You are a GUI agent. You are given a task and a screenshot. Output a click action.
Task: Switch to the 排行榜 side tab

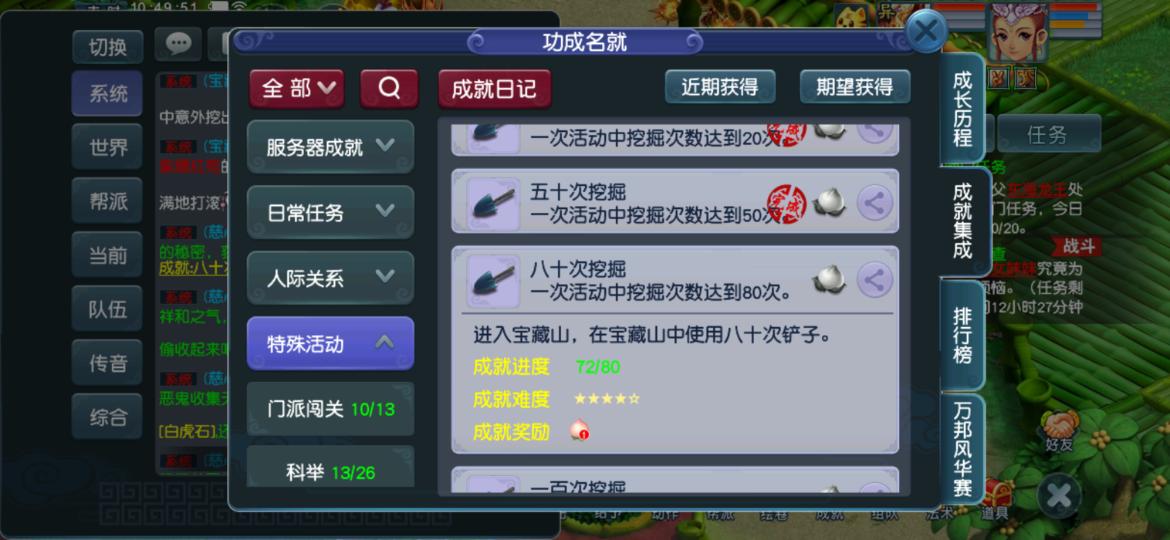point(962,336)
